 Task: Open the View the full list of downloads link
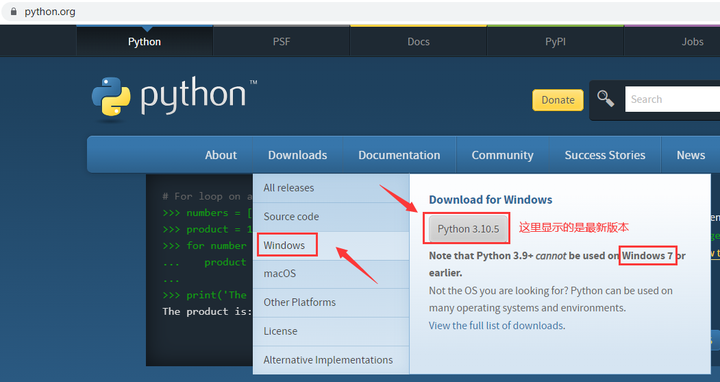(496, 326)
